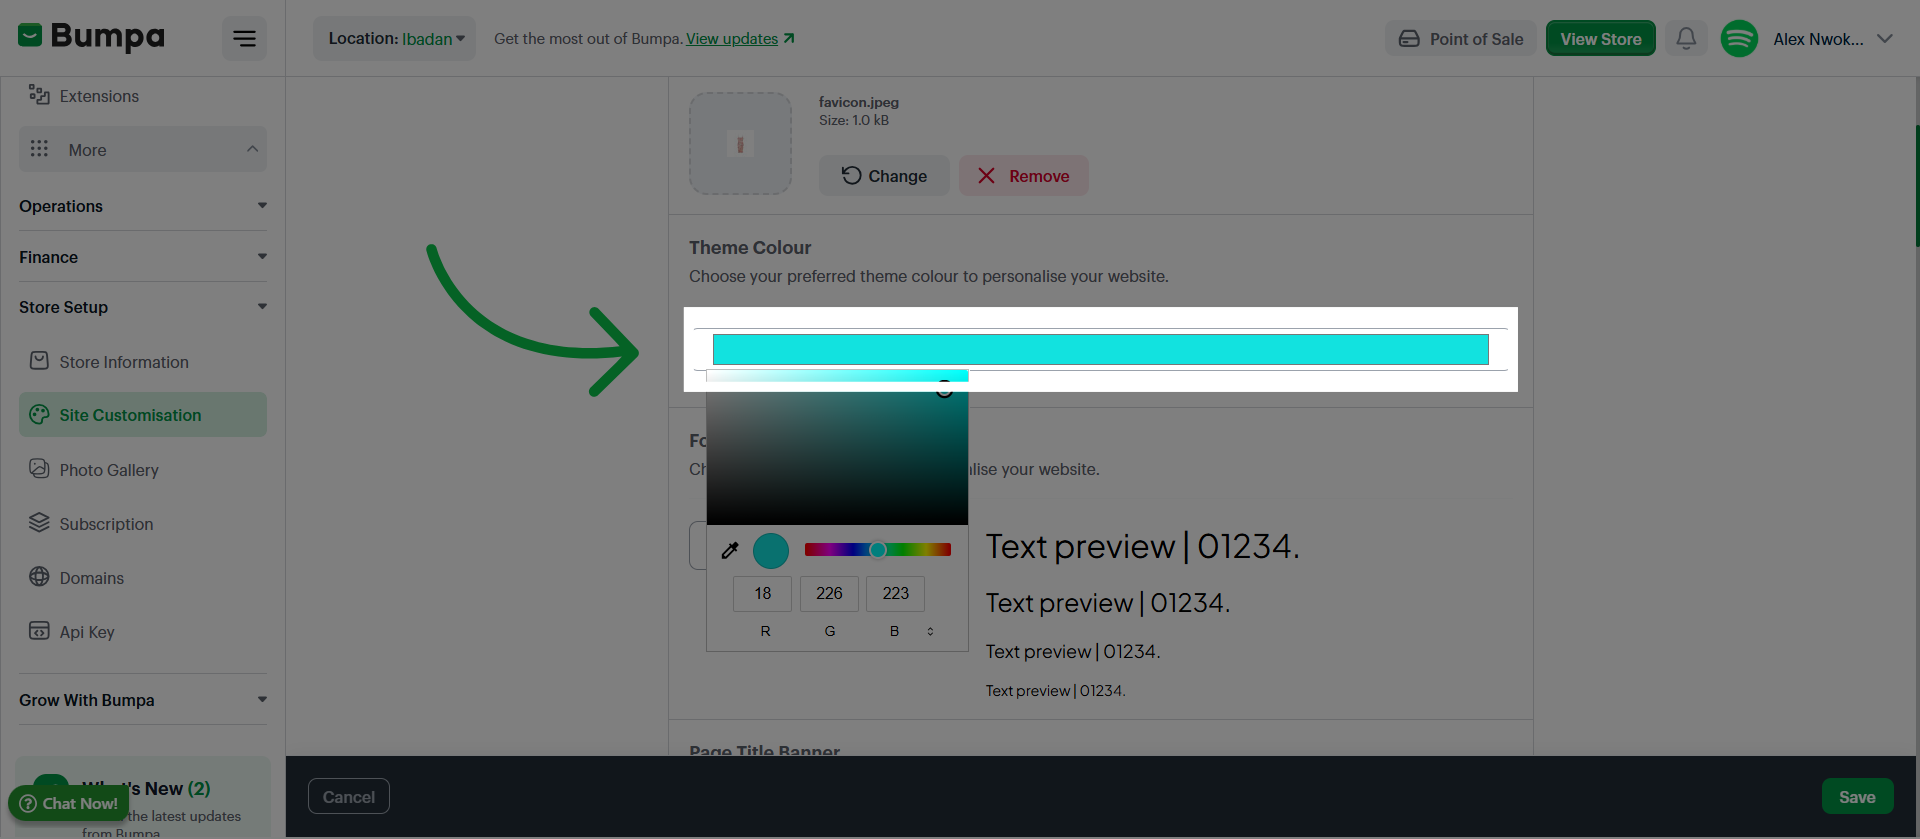Click the Save button
Viewport: 1920px width, 839px height.
1857,797
